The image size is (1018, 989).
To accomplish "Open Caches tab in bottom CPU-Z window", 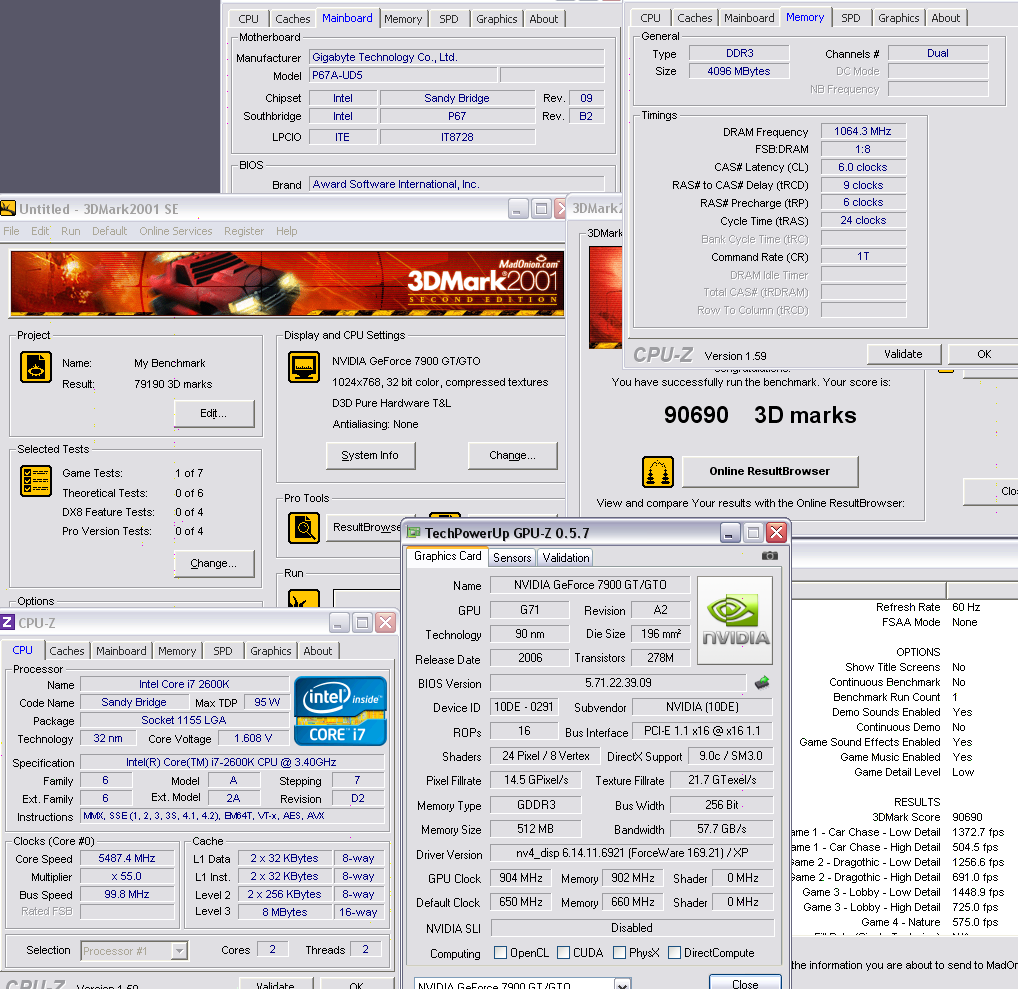I will (67, 651).
